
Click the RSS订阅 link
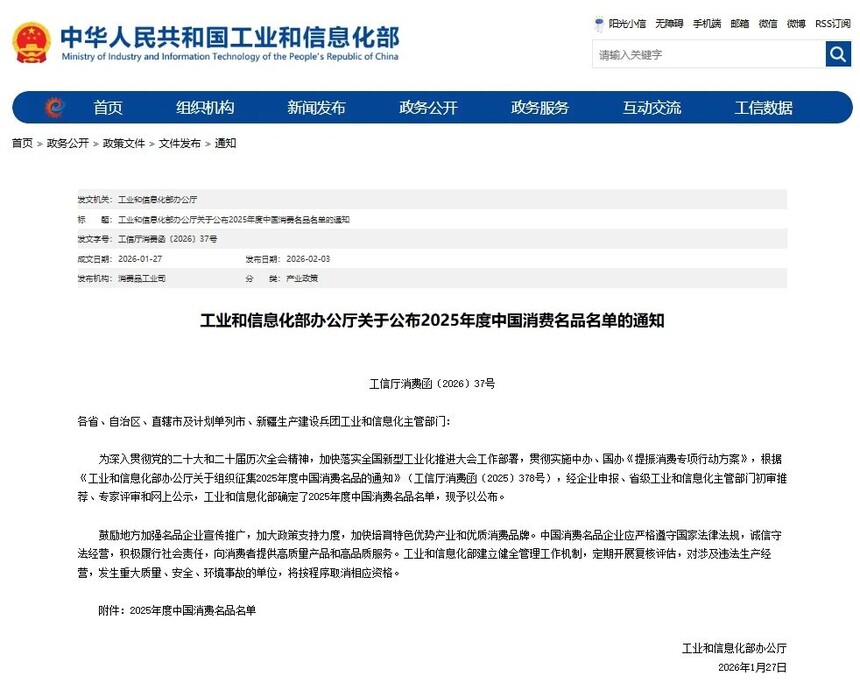click(x=833, y=24)
